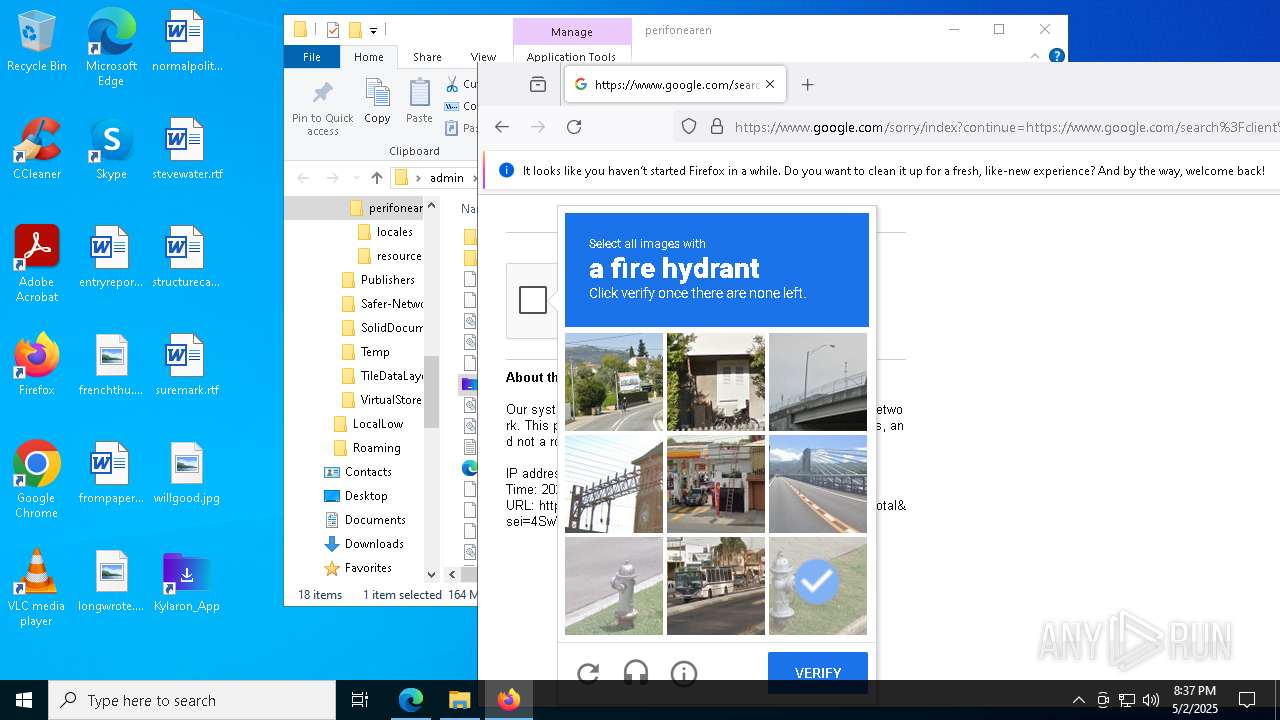Open Task View on the taskbar
Viewport: 1280px width, 720px height.
click(360, 700)
